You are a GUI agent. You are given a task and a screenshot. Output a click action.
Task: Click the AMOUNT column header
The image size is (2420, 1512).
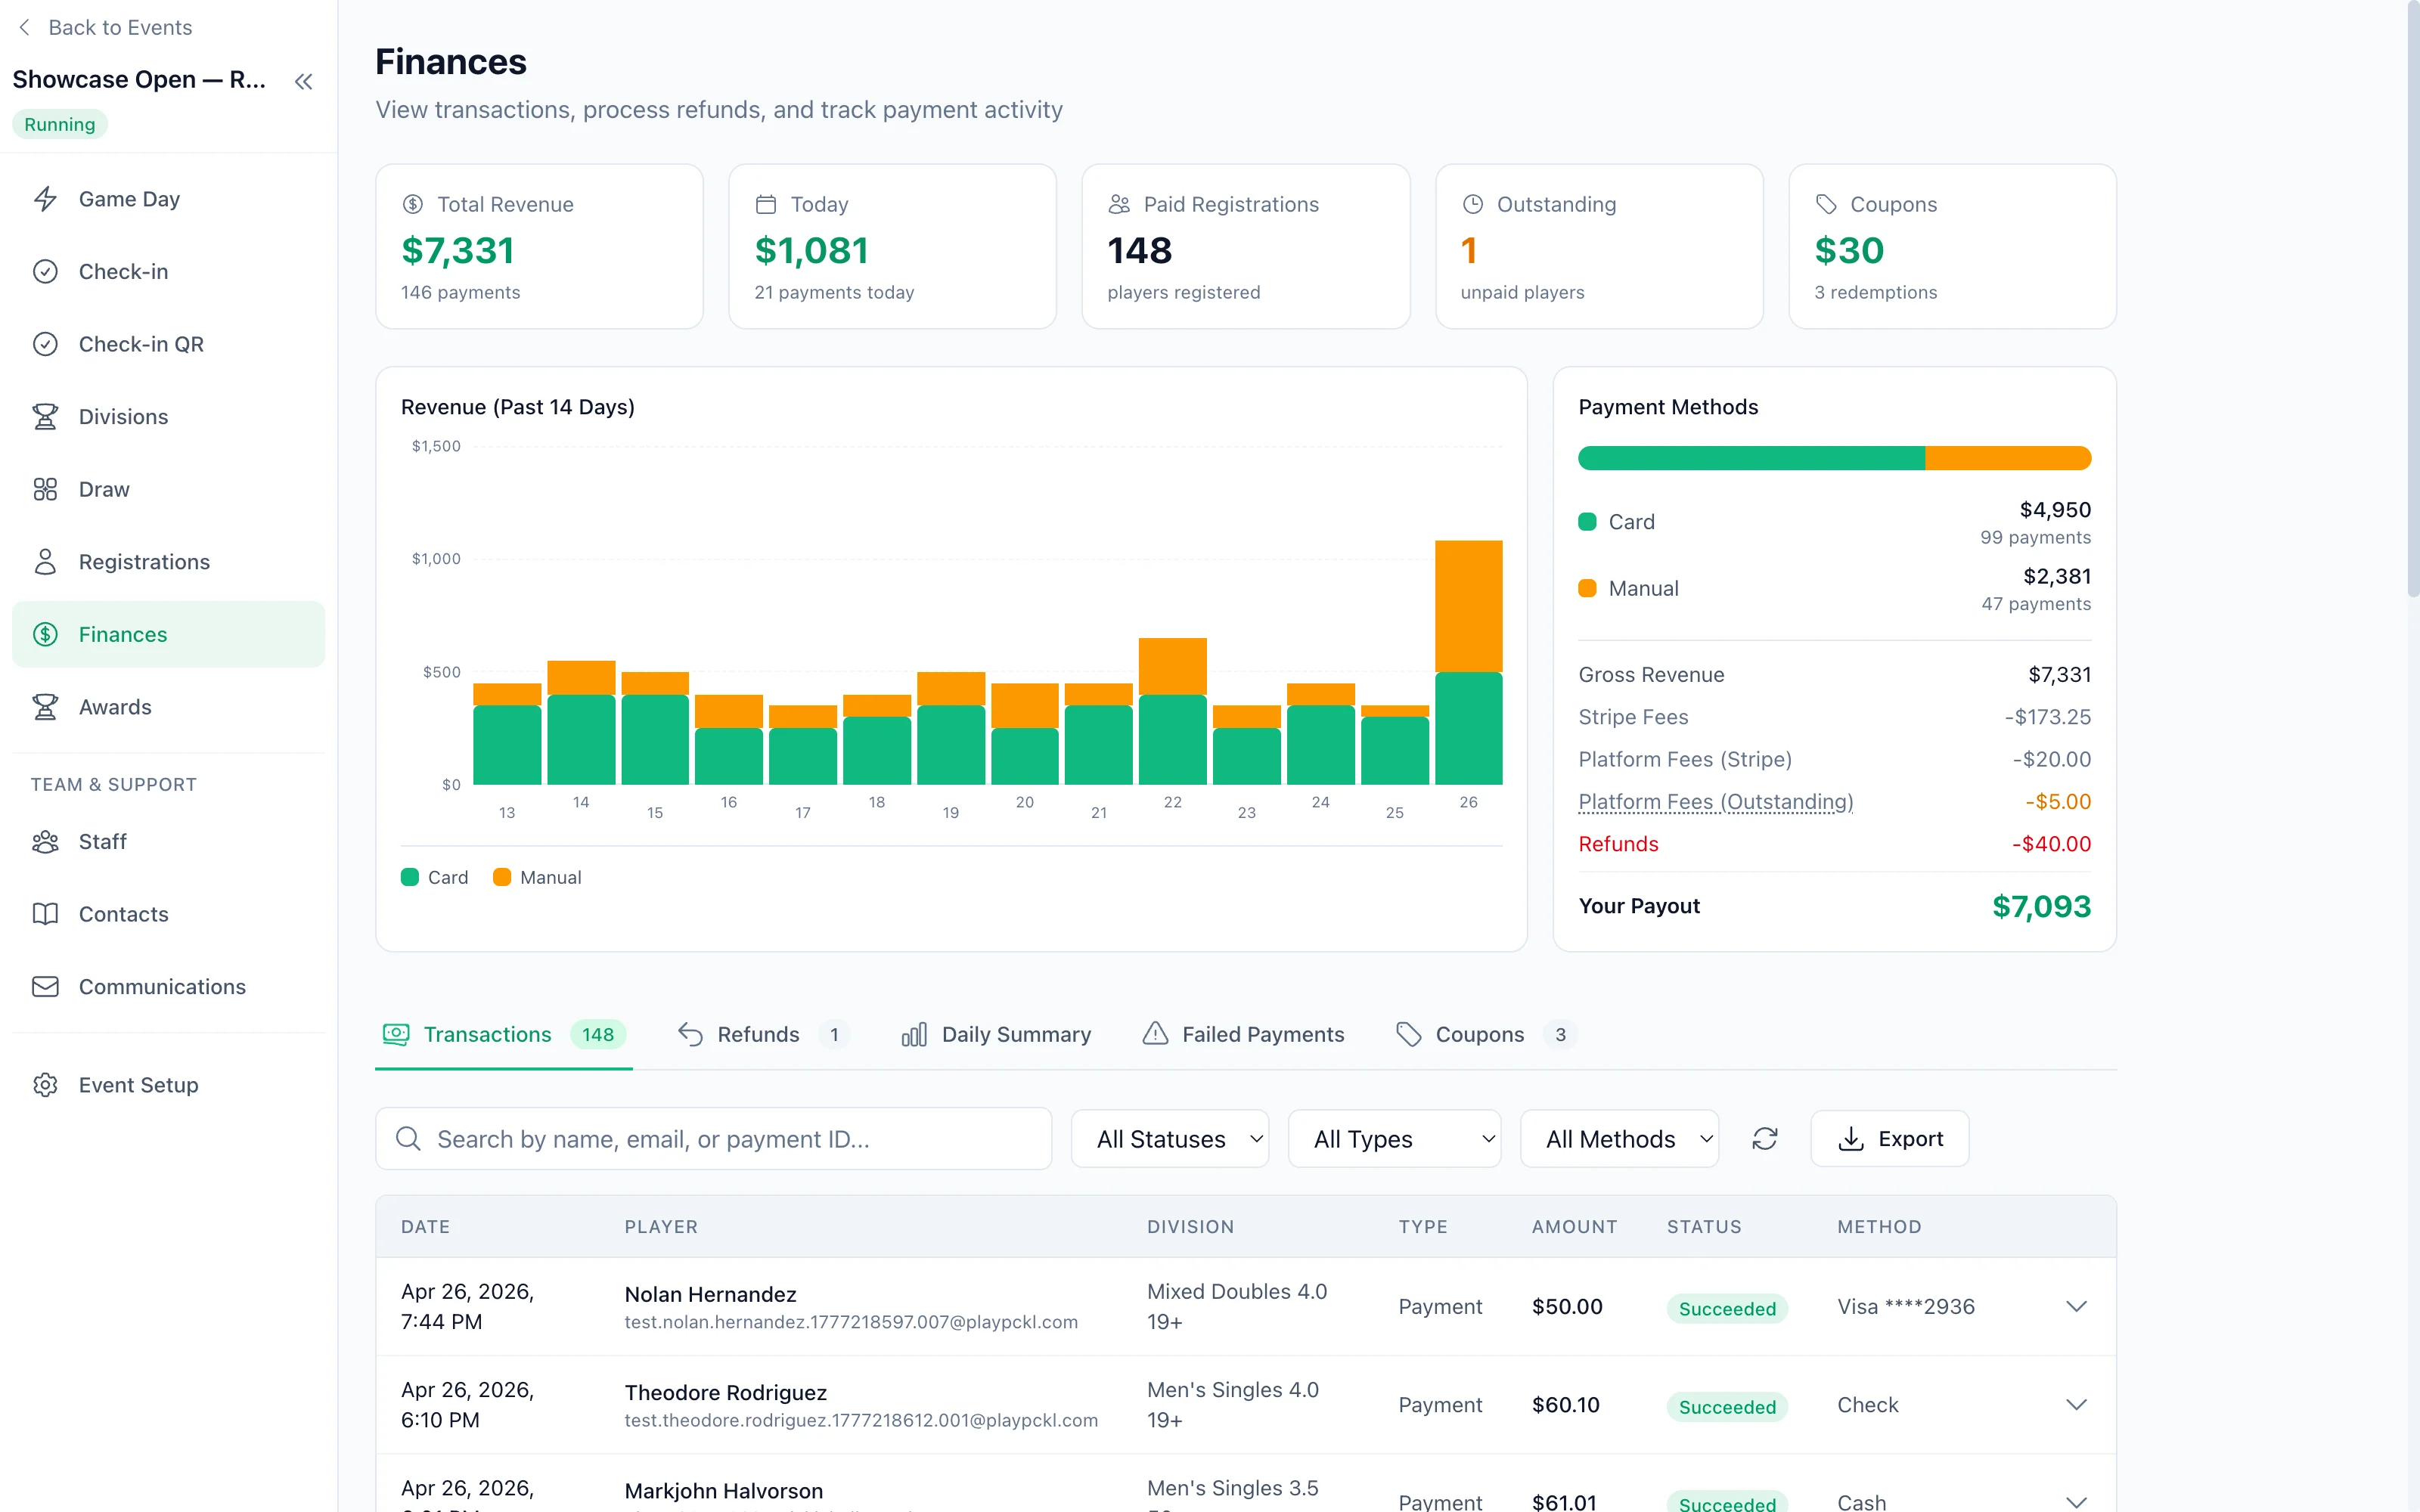coord(1575,1227)
